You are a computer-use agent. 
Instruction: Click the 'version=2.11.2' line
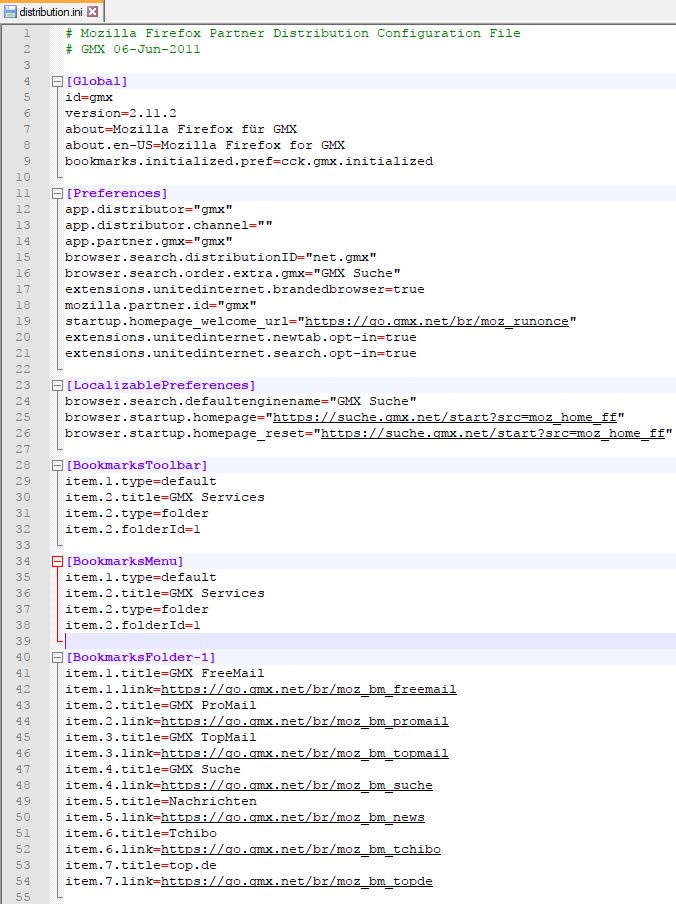[120, 114]
